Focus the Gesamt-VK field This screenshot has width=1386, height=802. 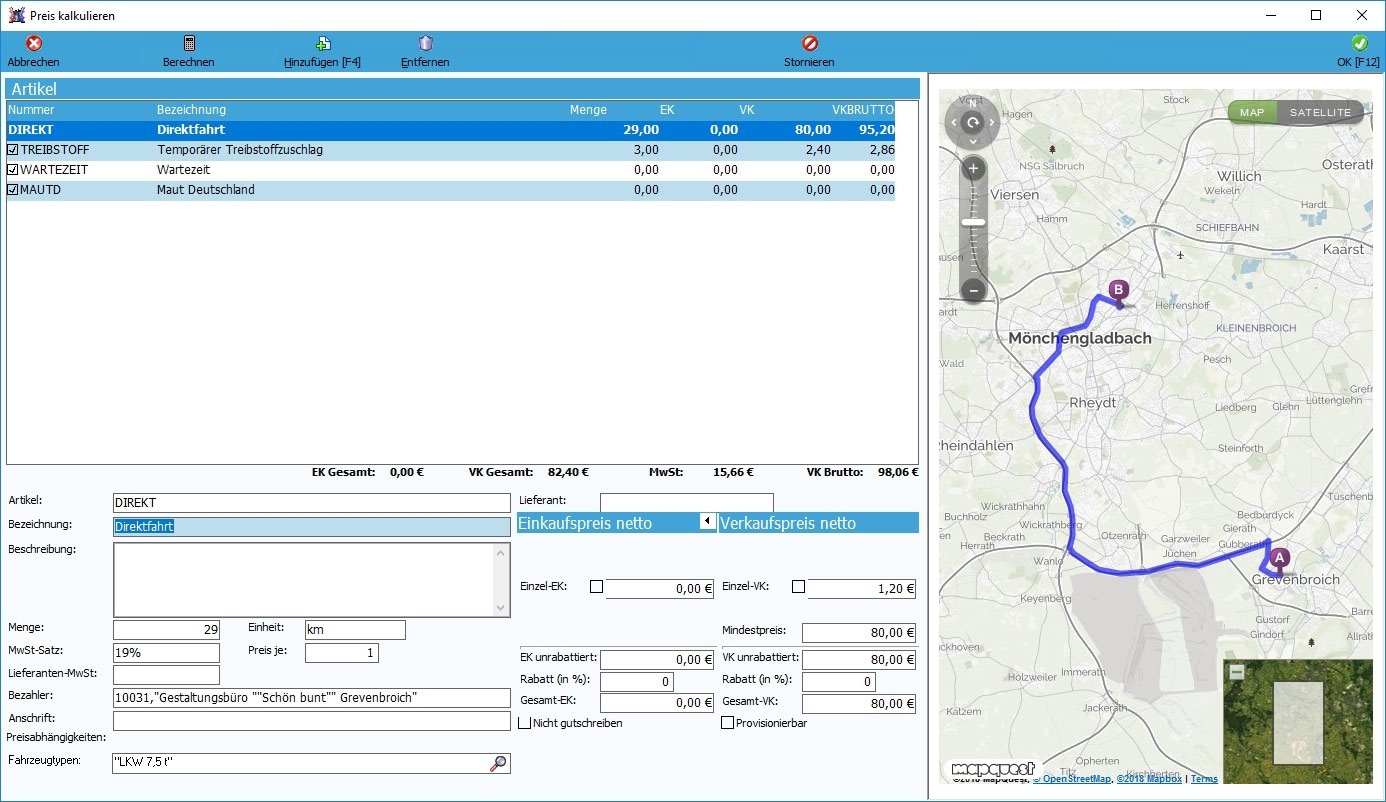[859, 703]
